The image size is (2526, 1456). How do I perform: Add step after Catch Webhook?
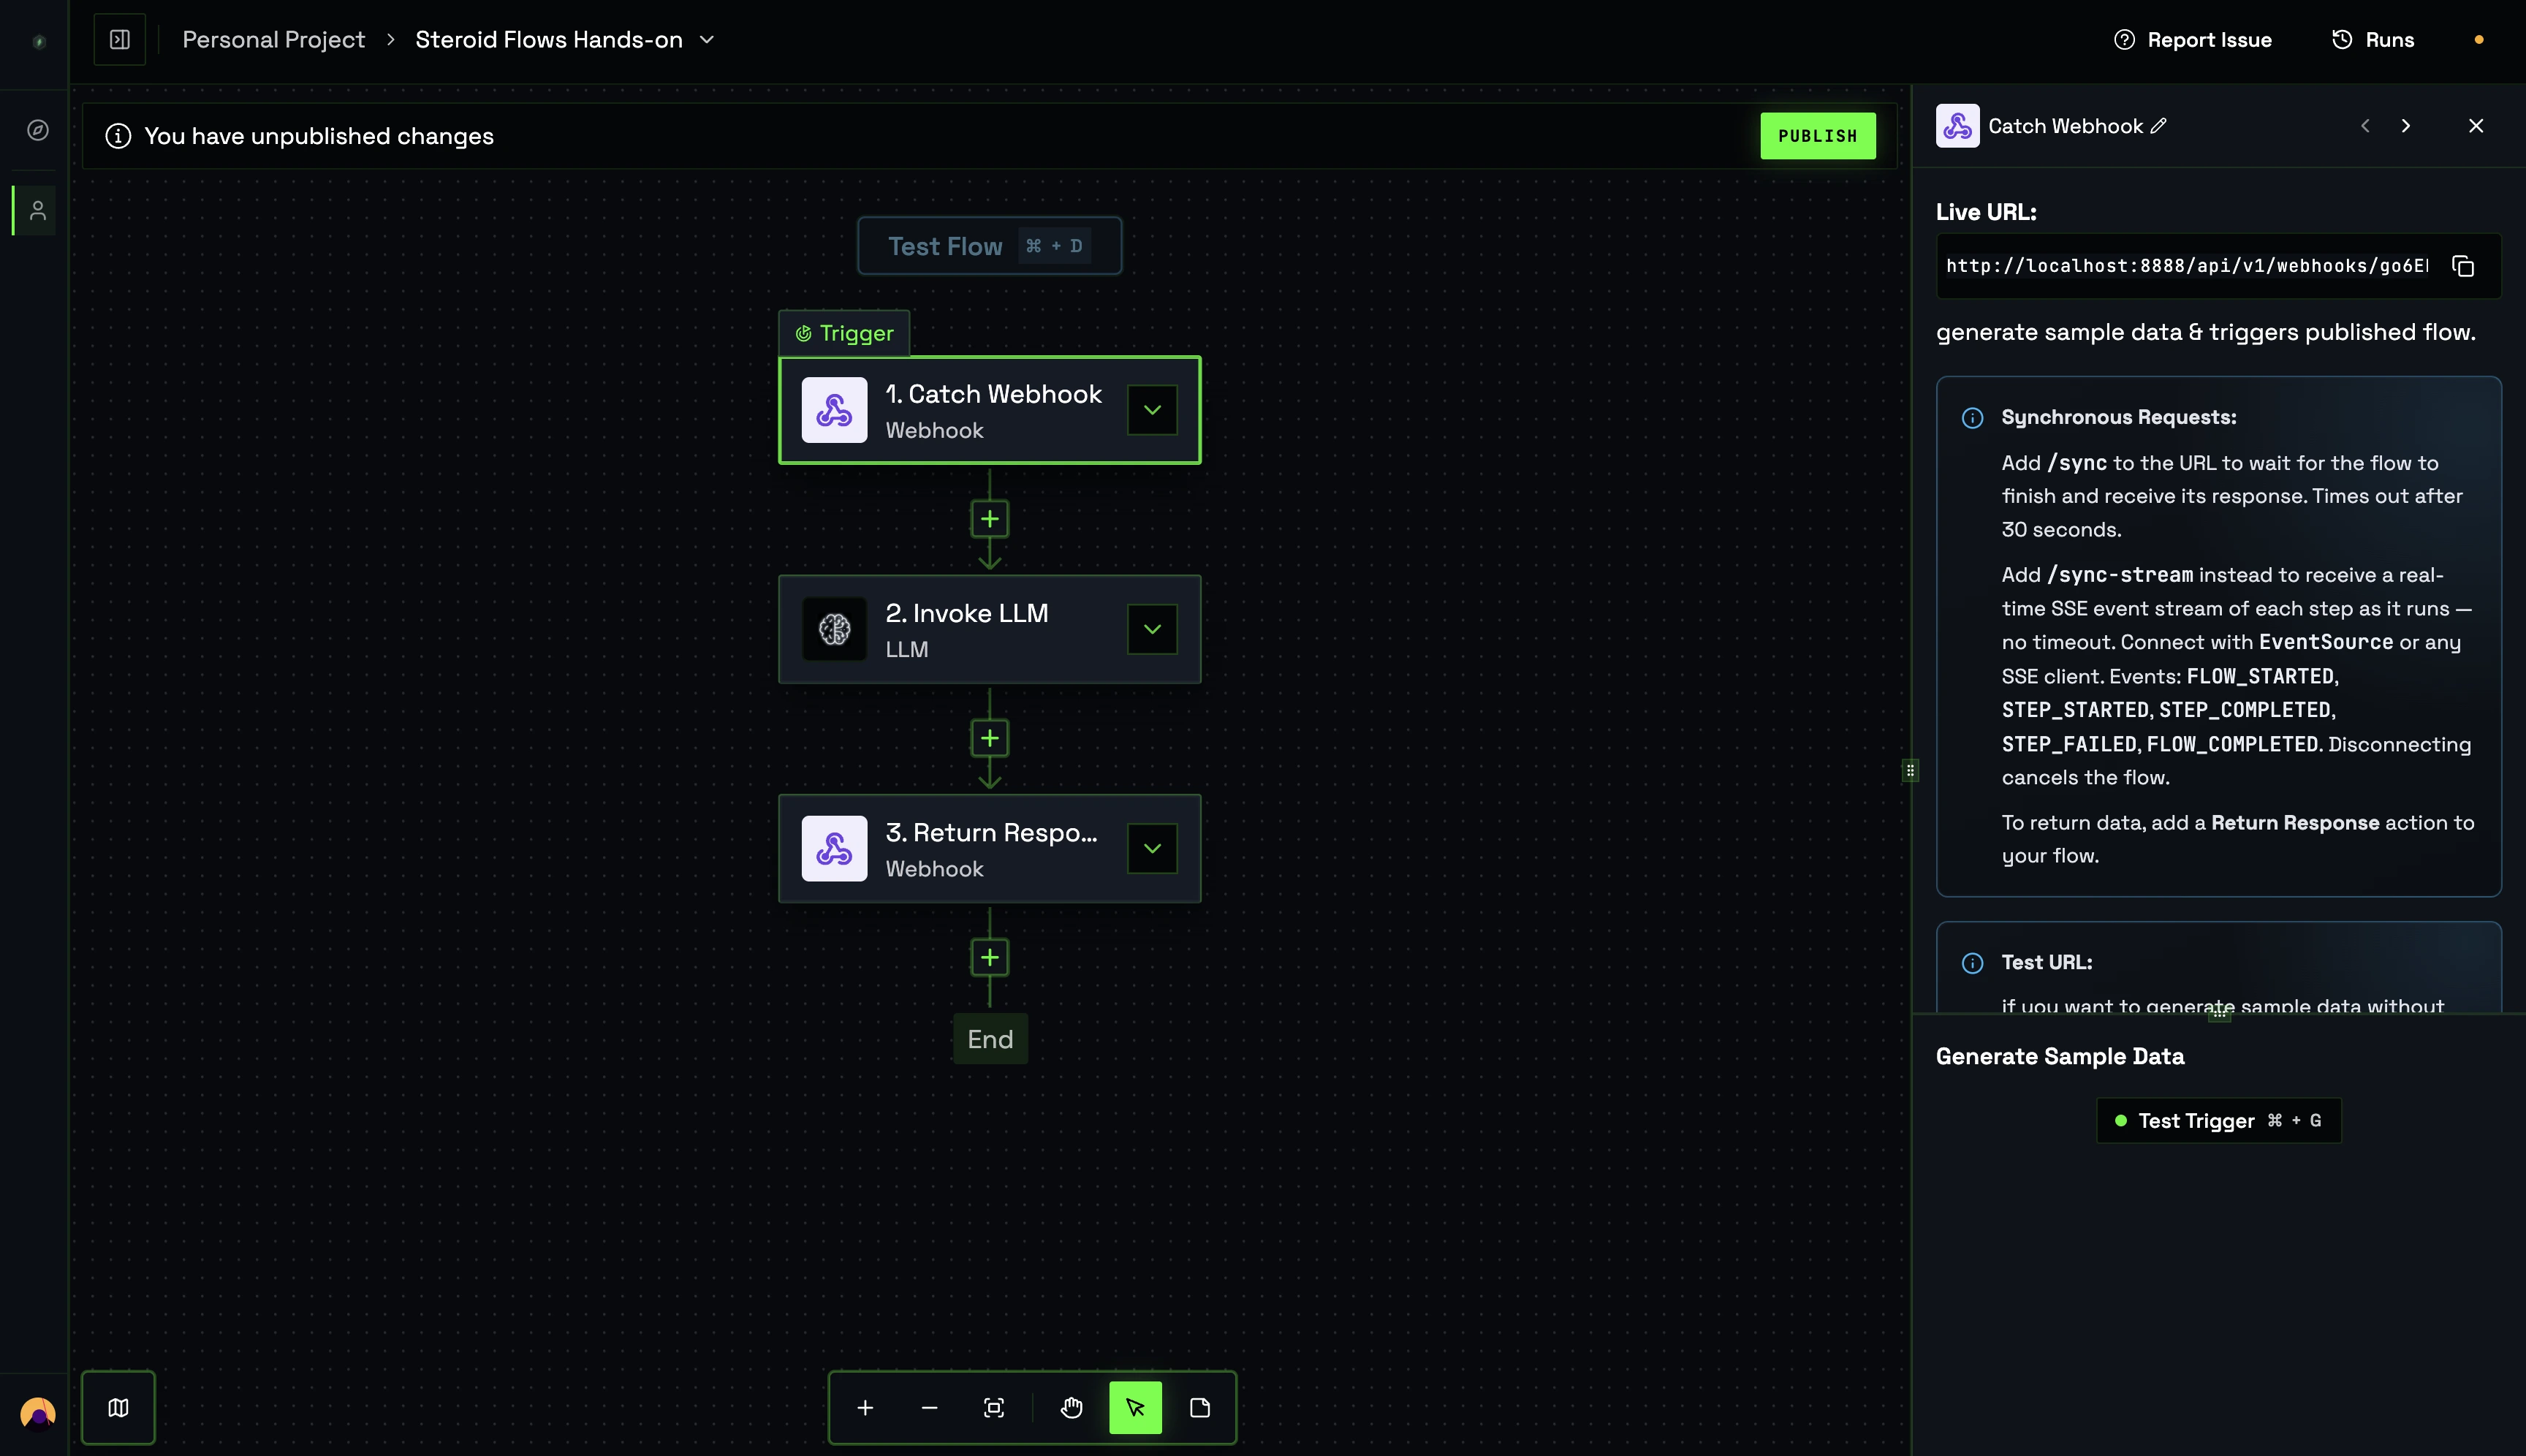pos(989,519)
